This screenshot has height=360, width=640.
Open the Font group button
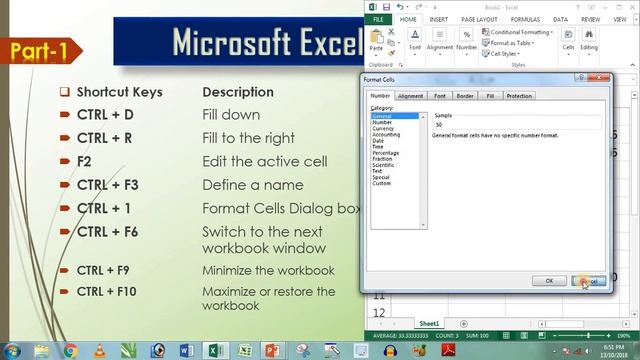(415, 42)
